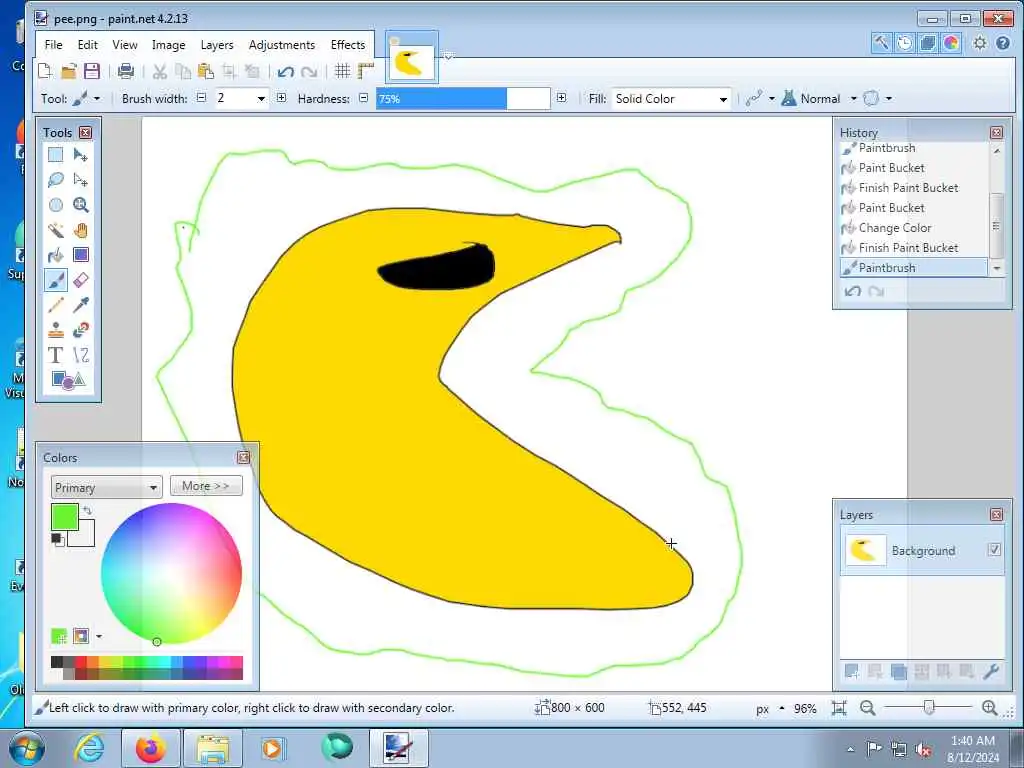Screen dimensions: 1024x768
Task: Toggle the Layers window button
Action: pos(927,43)
